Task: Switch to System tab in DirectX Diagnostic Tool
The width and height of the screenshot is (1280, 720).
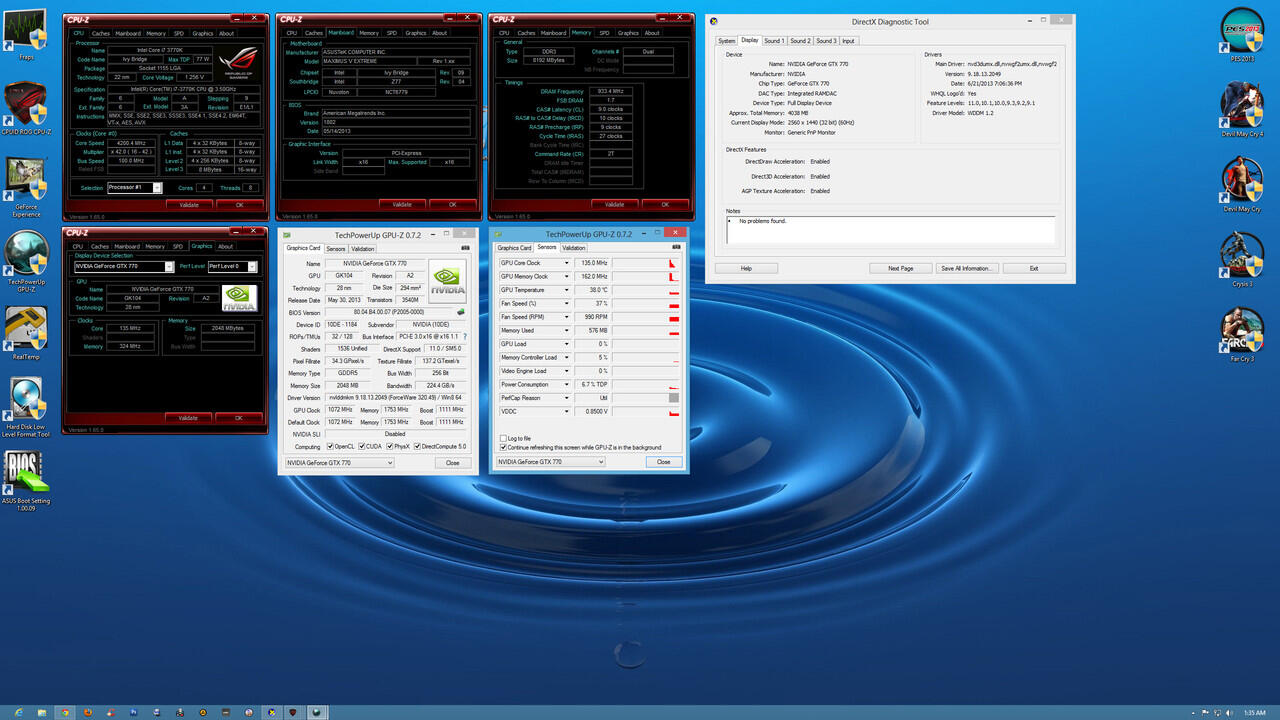Action: (x=726, y=41)
